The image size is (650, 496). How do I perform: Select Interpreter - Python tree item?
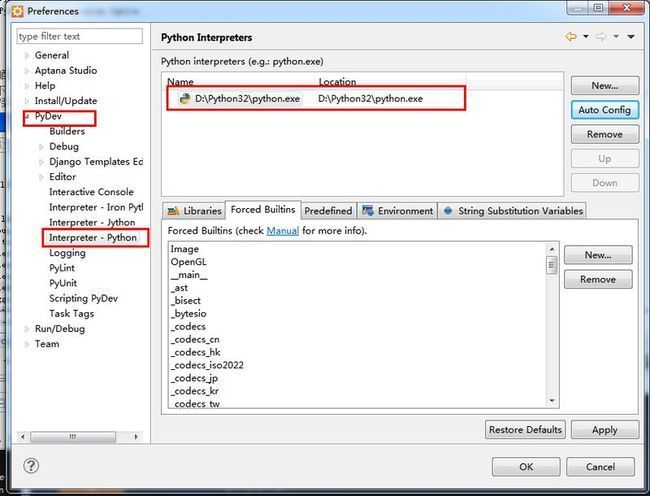pos(92,238)
